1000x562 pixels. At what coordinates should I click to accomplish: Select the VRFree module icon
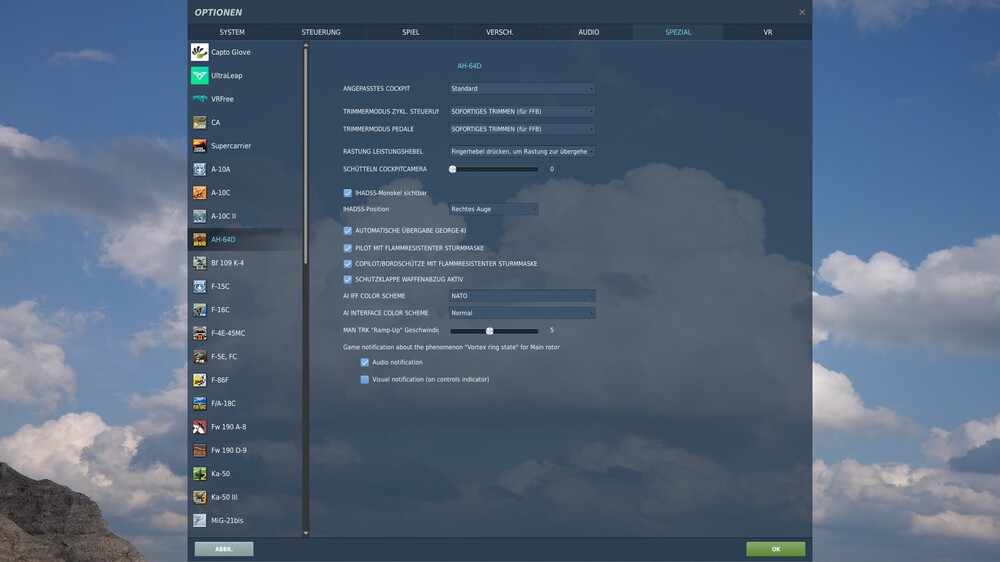[x=200, y=99]
